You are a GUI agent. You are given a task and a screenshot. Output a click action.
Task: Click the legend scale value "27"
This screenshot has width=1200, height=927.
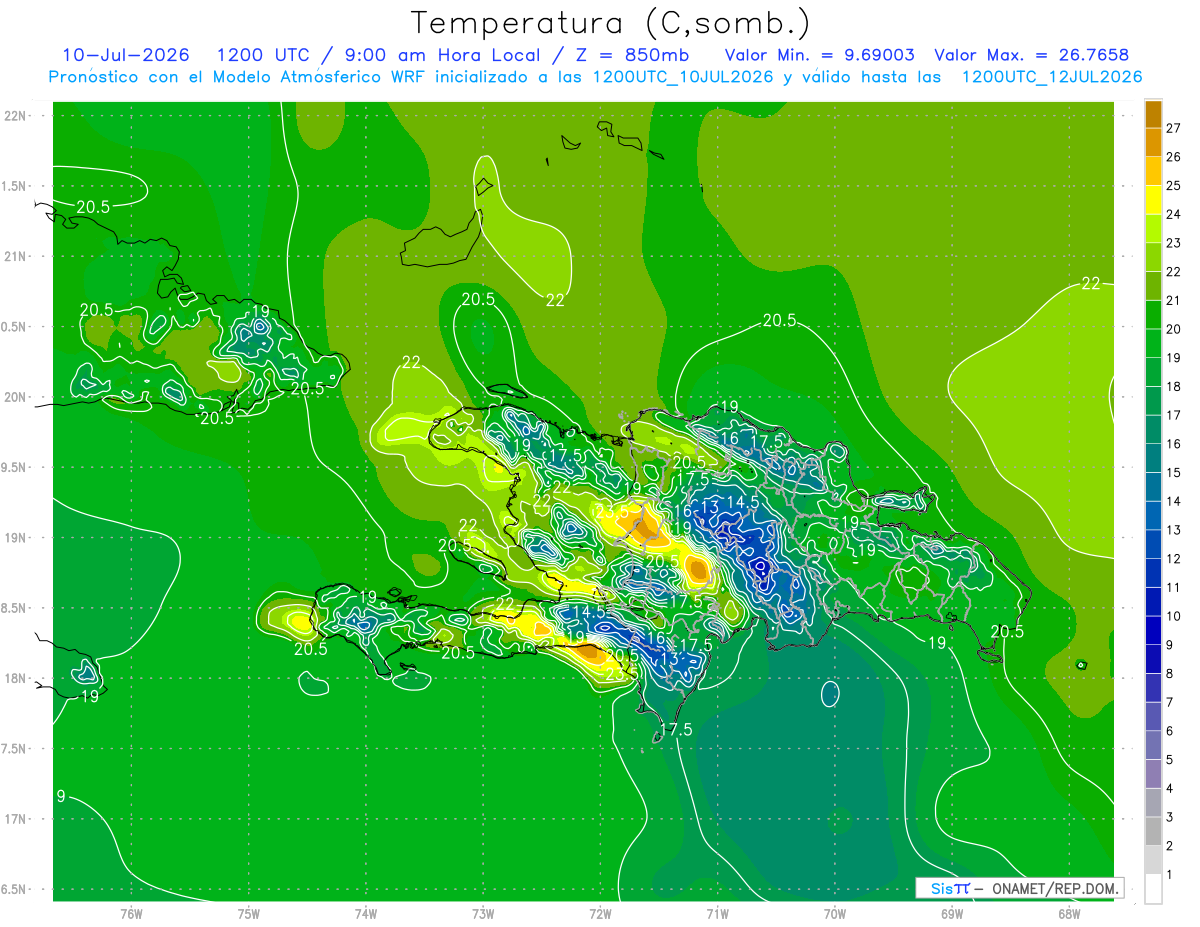(x=1174, y=128)
